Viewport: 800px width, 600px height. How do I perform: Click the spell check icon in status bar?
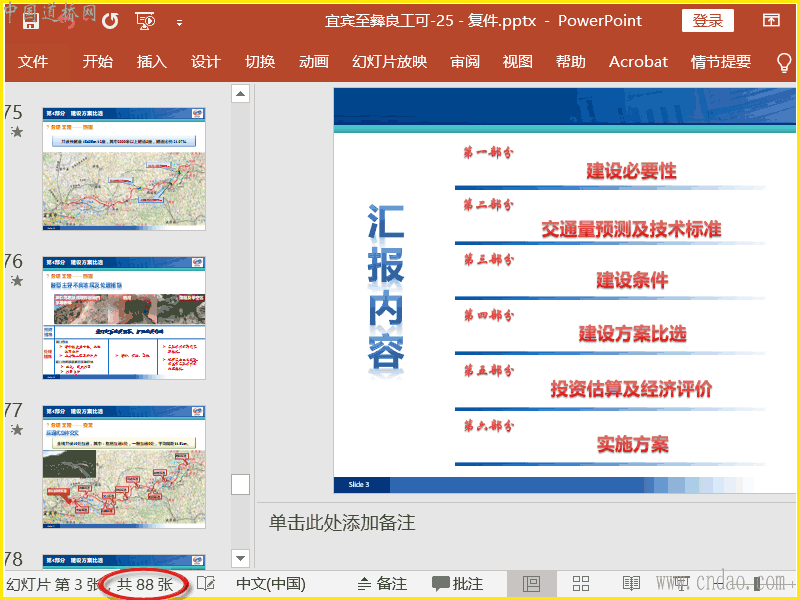206,584
